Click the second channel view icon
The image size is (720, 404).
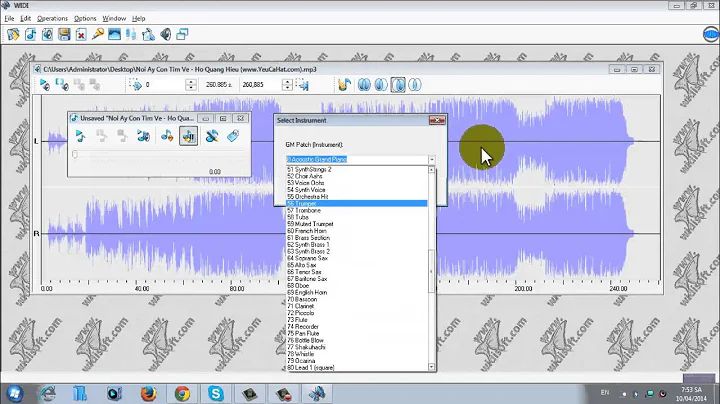click(381, 84)
